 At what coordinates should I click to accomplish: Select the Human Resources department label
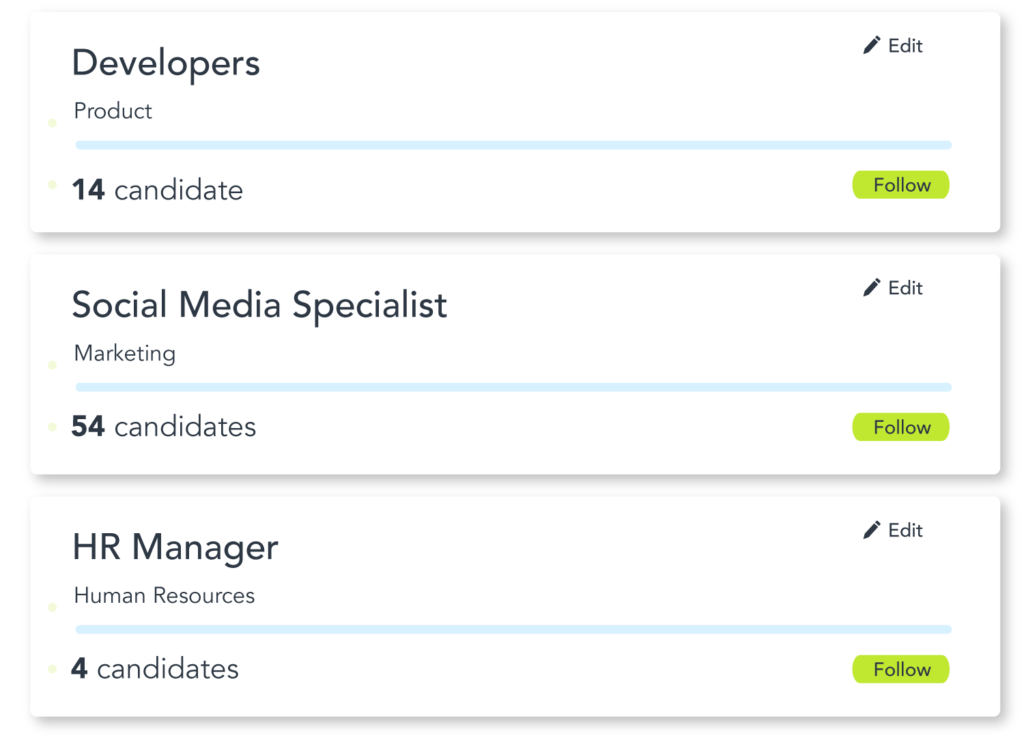[x=164, y=596]
